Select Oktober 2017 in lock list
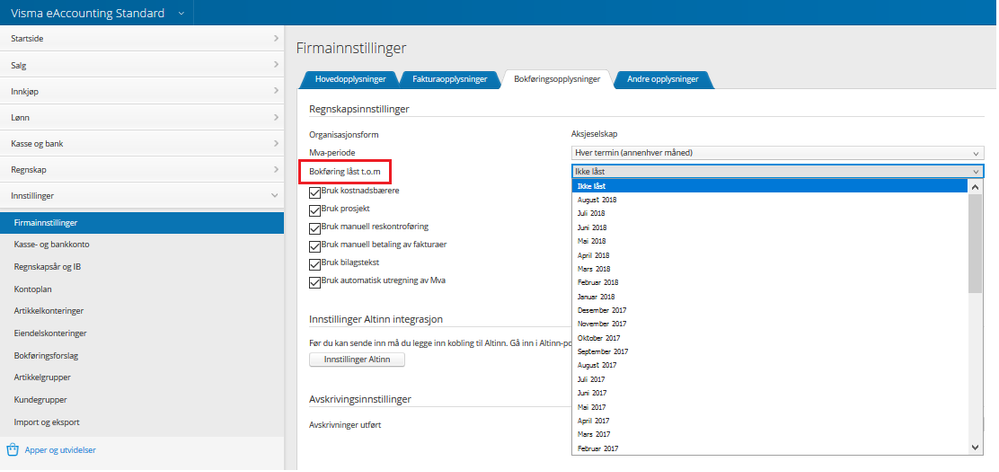The image size is (999, 472). pyautogui.click(x=770, y=338)
